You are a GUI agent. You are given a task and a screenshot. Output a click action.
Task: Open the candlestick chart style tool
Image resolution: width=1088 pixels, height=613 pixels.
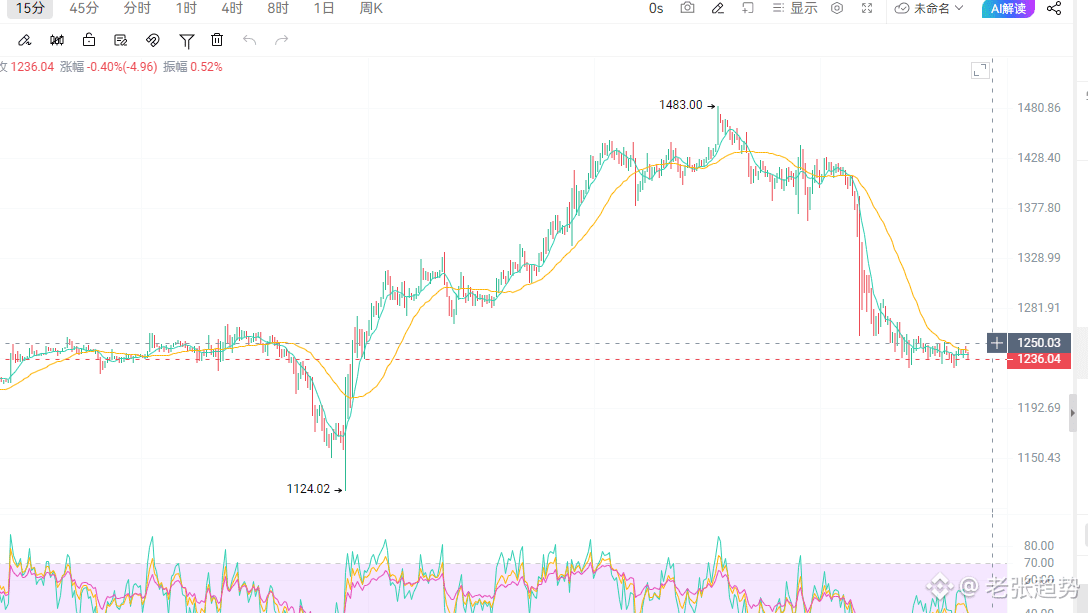pyautogui.click(x=57, y=40)
